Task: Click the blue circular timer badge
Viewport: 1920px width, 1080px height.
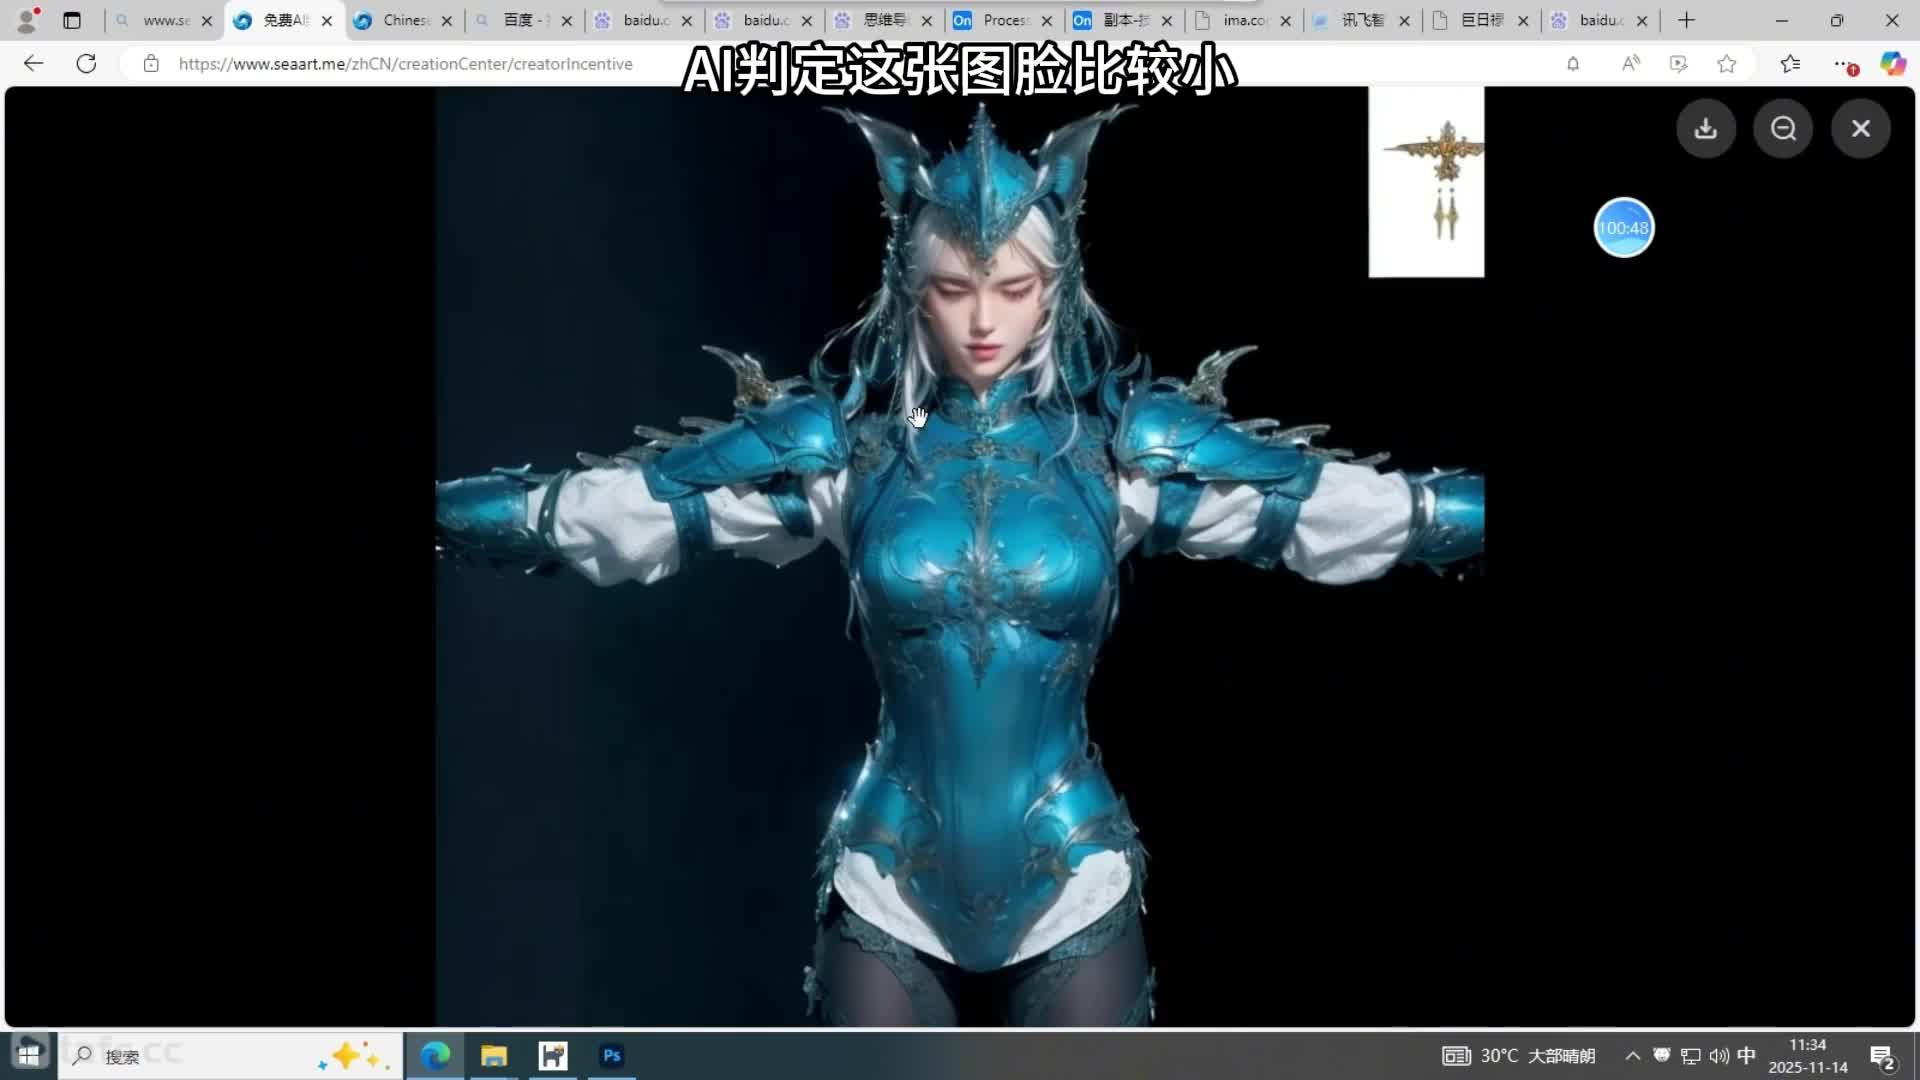Action: tap(1623, 228)
